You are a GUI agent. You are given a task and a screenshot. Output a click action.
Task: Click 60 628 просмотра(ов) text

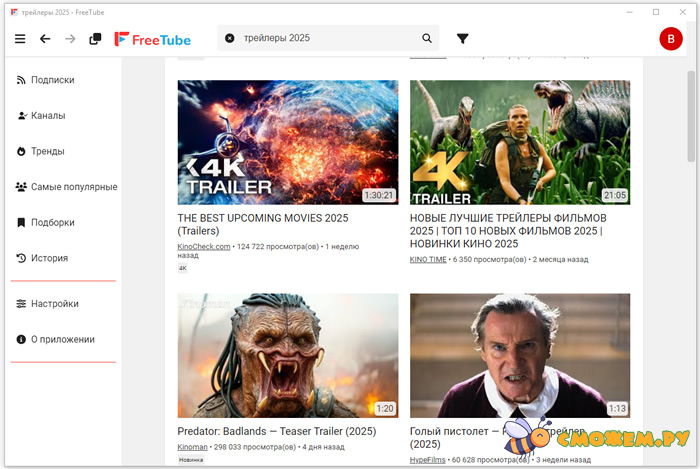tap(491, 460)
